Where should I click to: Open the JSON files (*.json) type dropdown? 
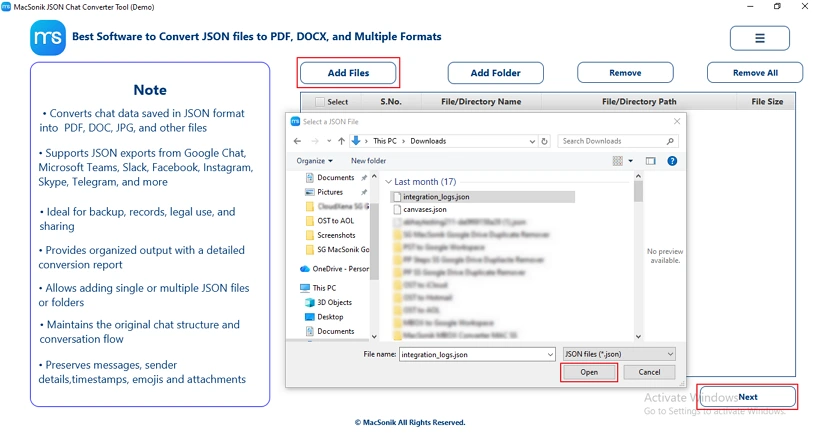[x=619, y=354]
